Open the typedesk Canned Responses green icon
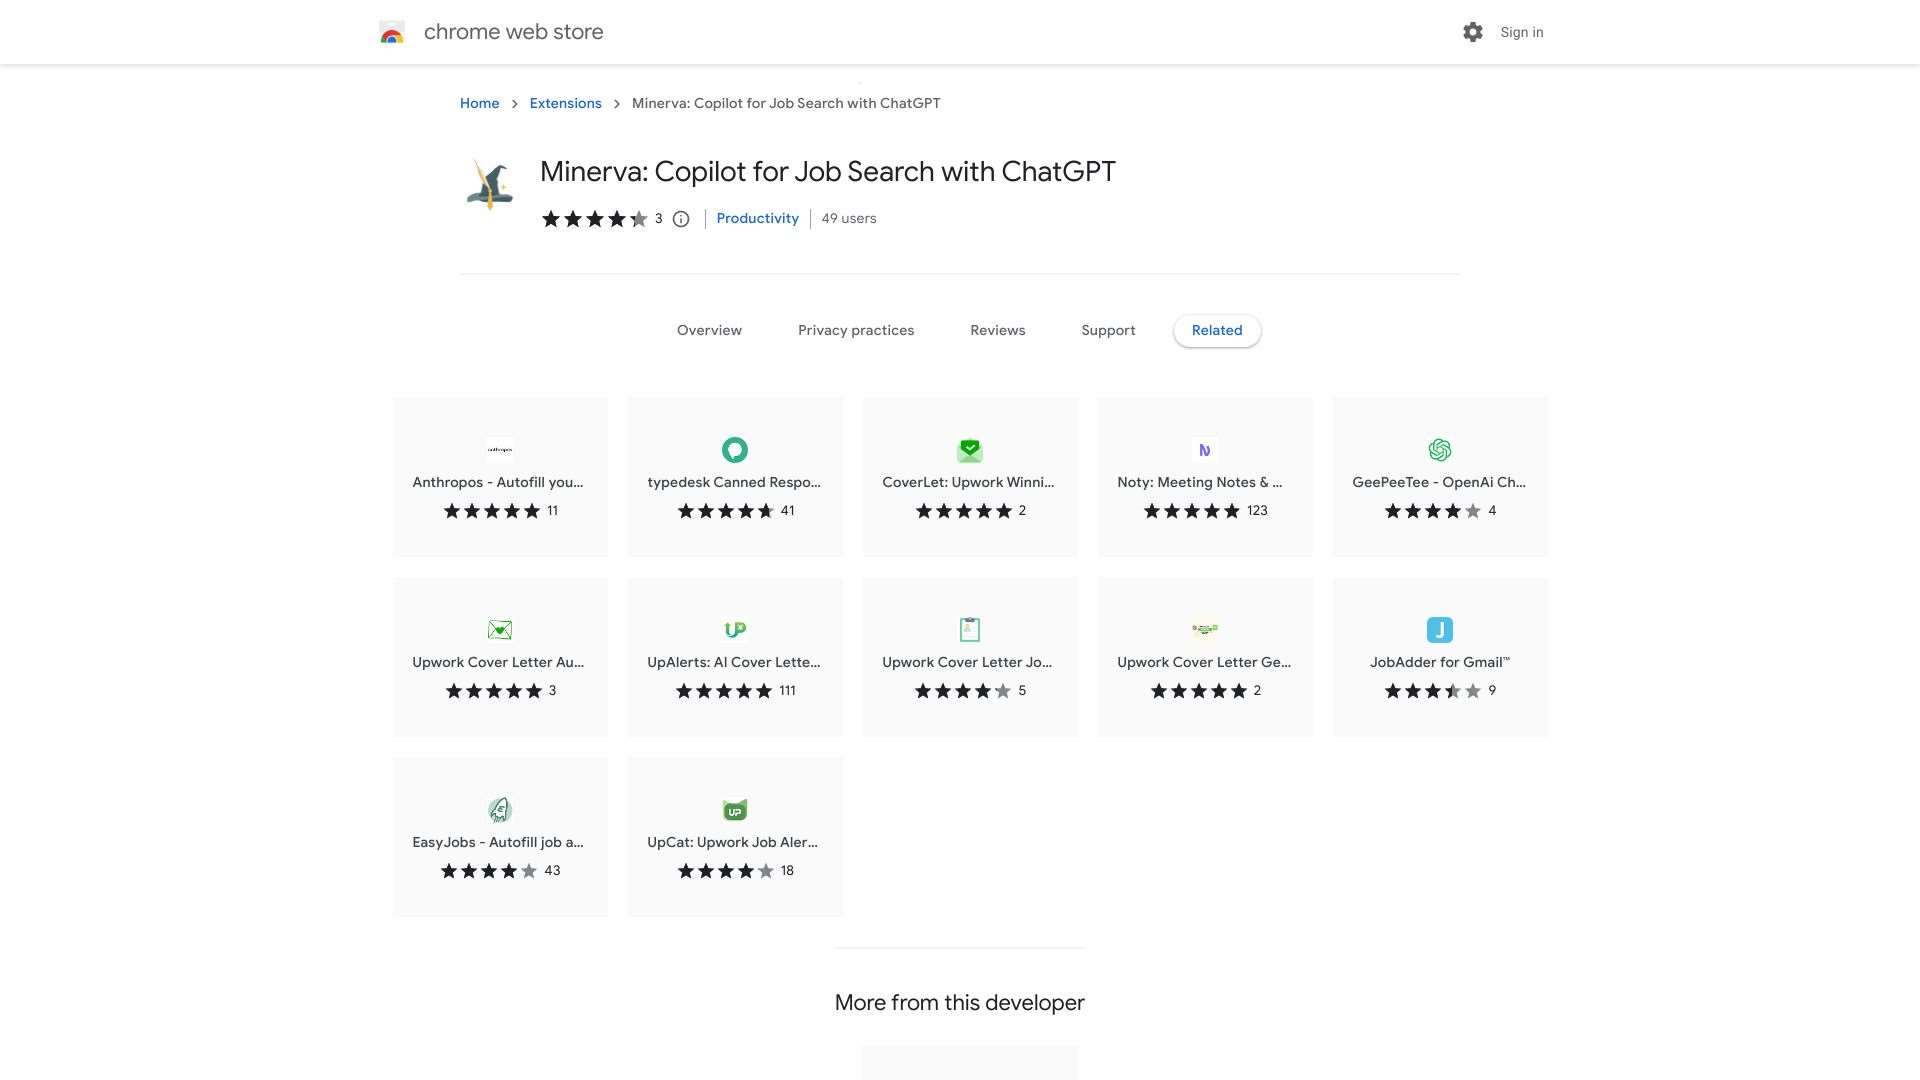 [x=735, y=450]
